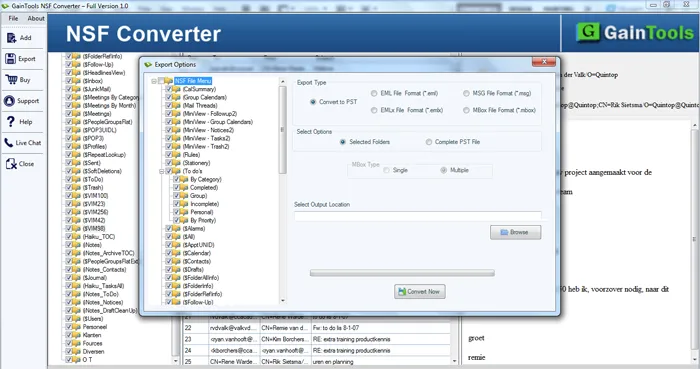Click the GainTools logo icon
This screenshot has width=700, height=369.
(x=588, y=33)
